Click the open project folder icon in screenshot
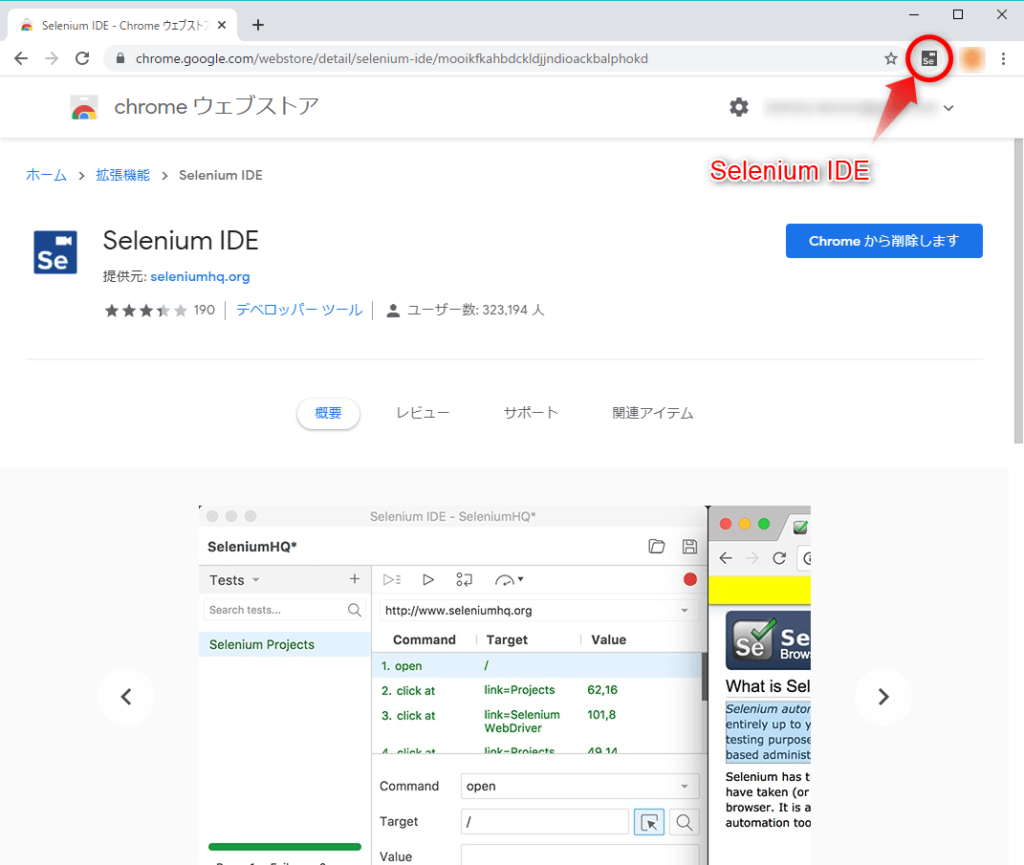 pos(656,546)
